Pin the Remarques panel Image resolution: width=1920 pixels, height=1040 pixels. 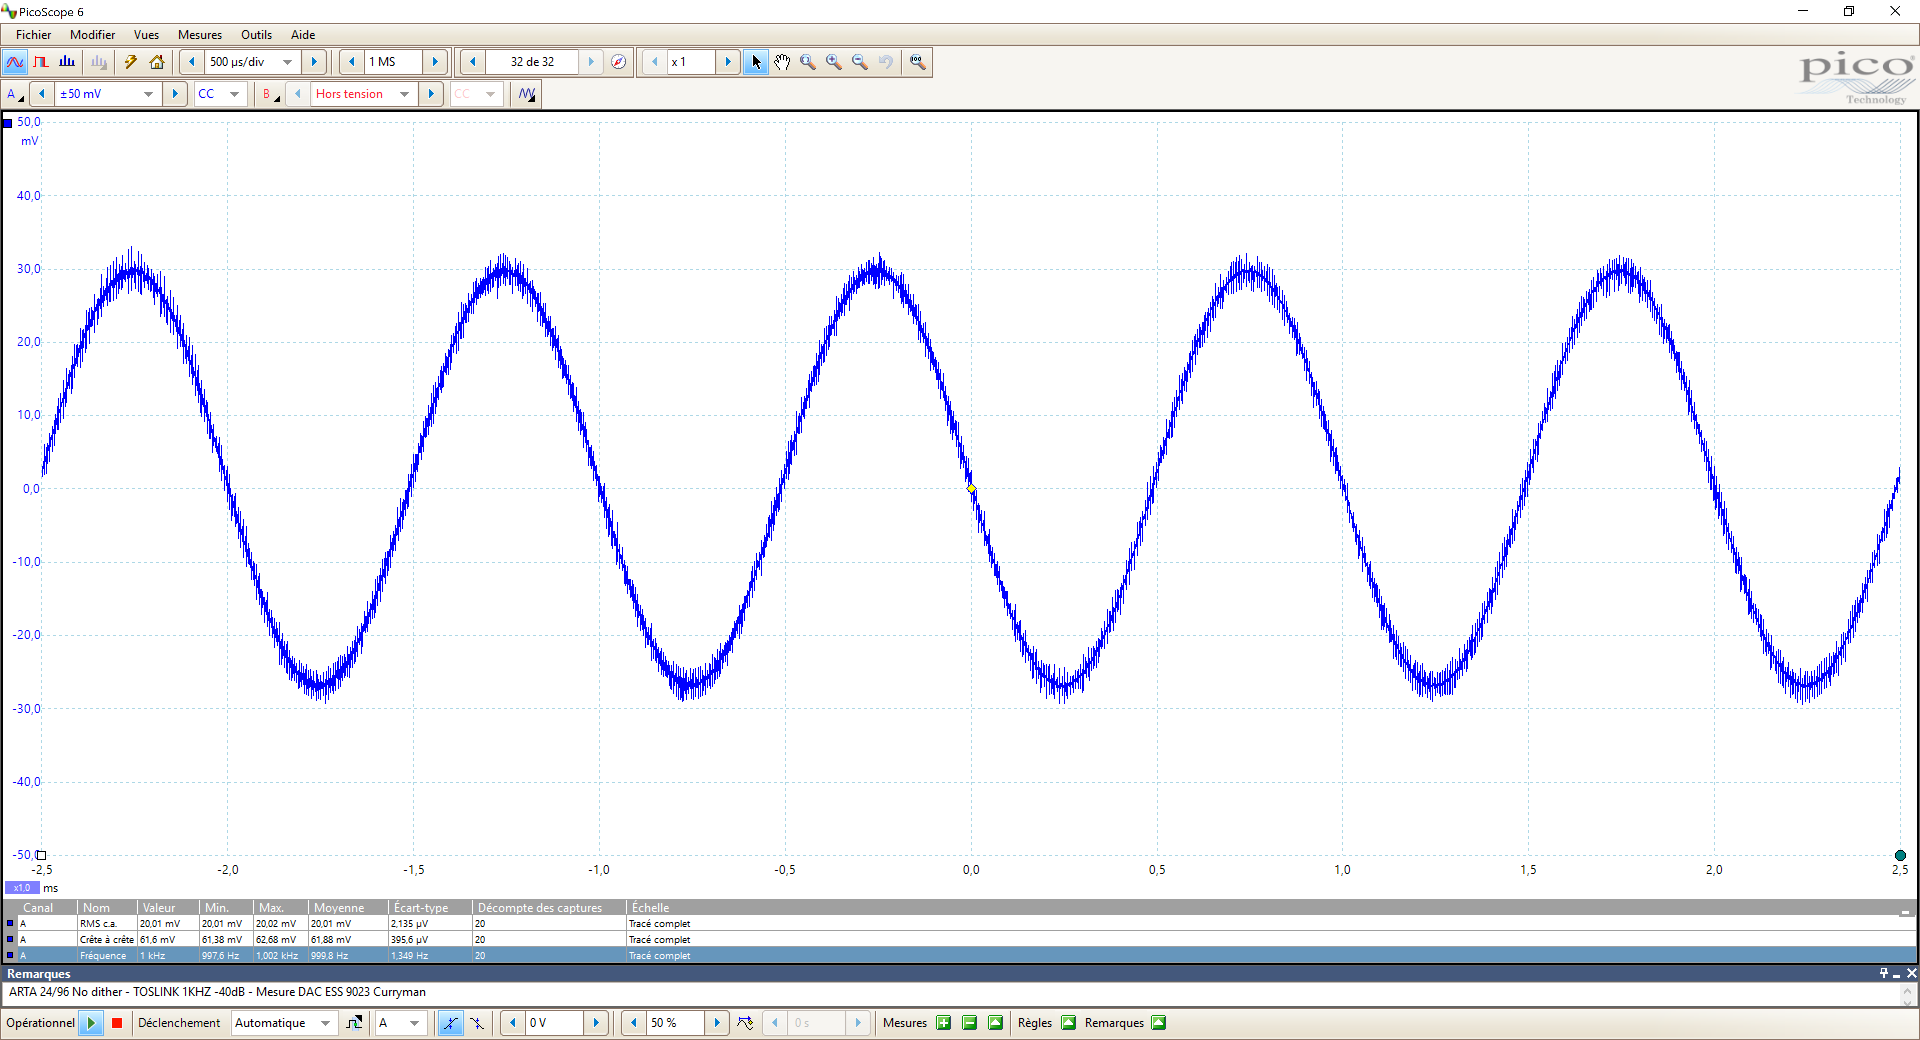[1883, 974]
